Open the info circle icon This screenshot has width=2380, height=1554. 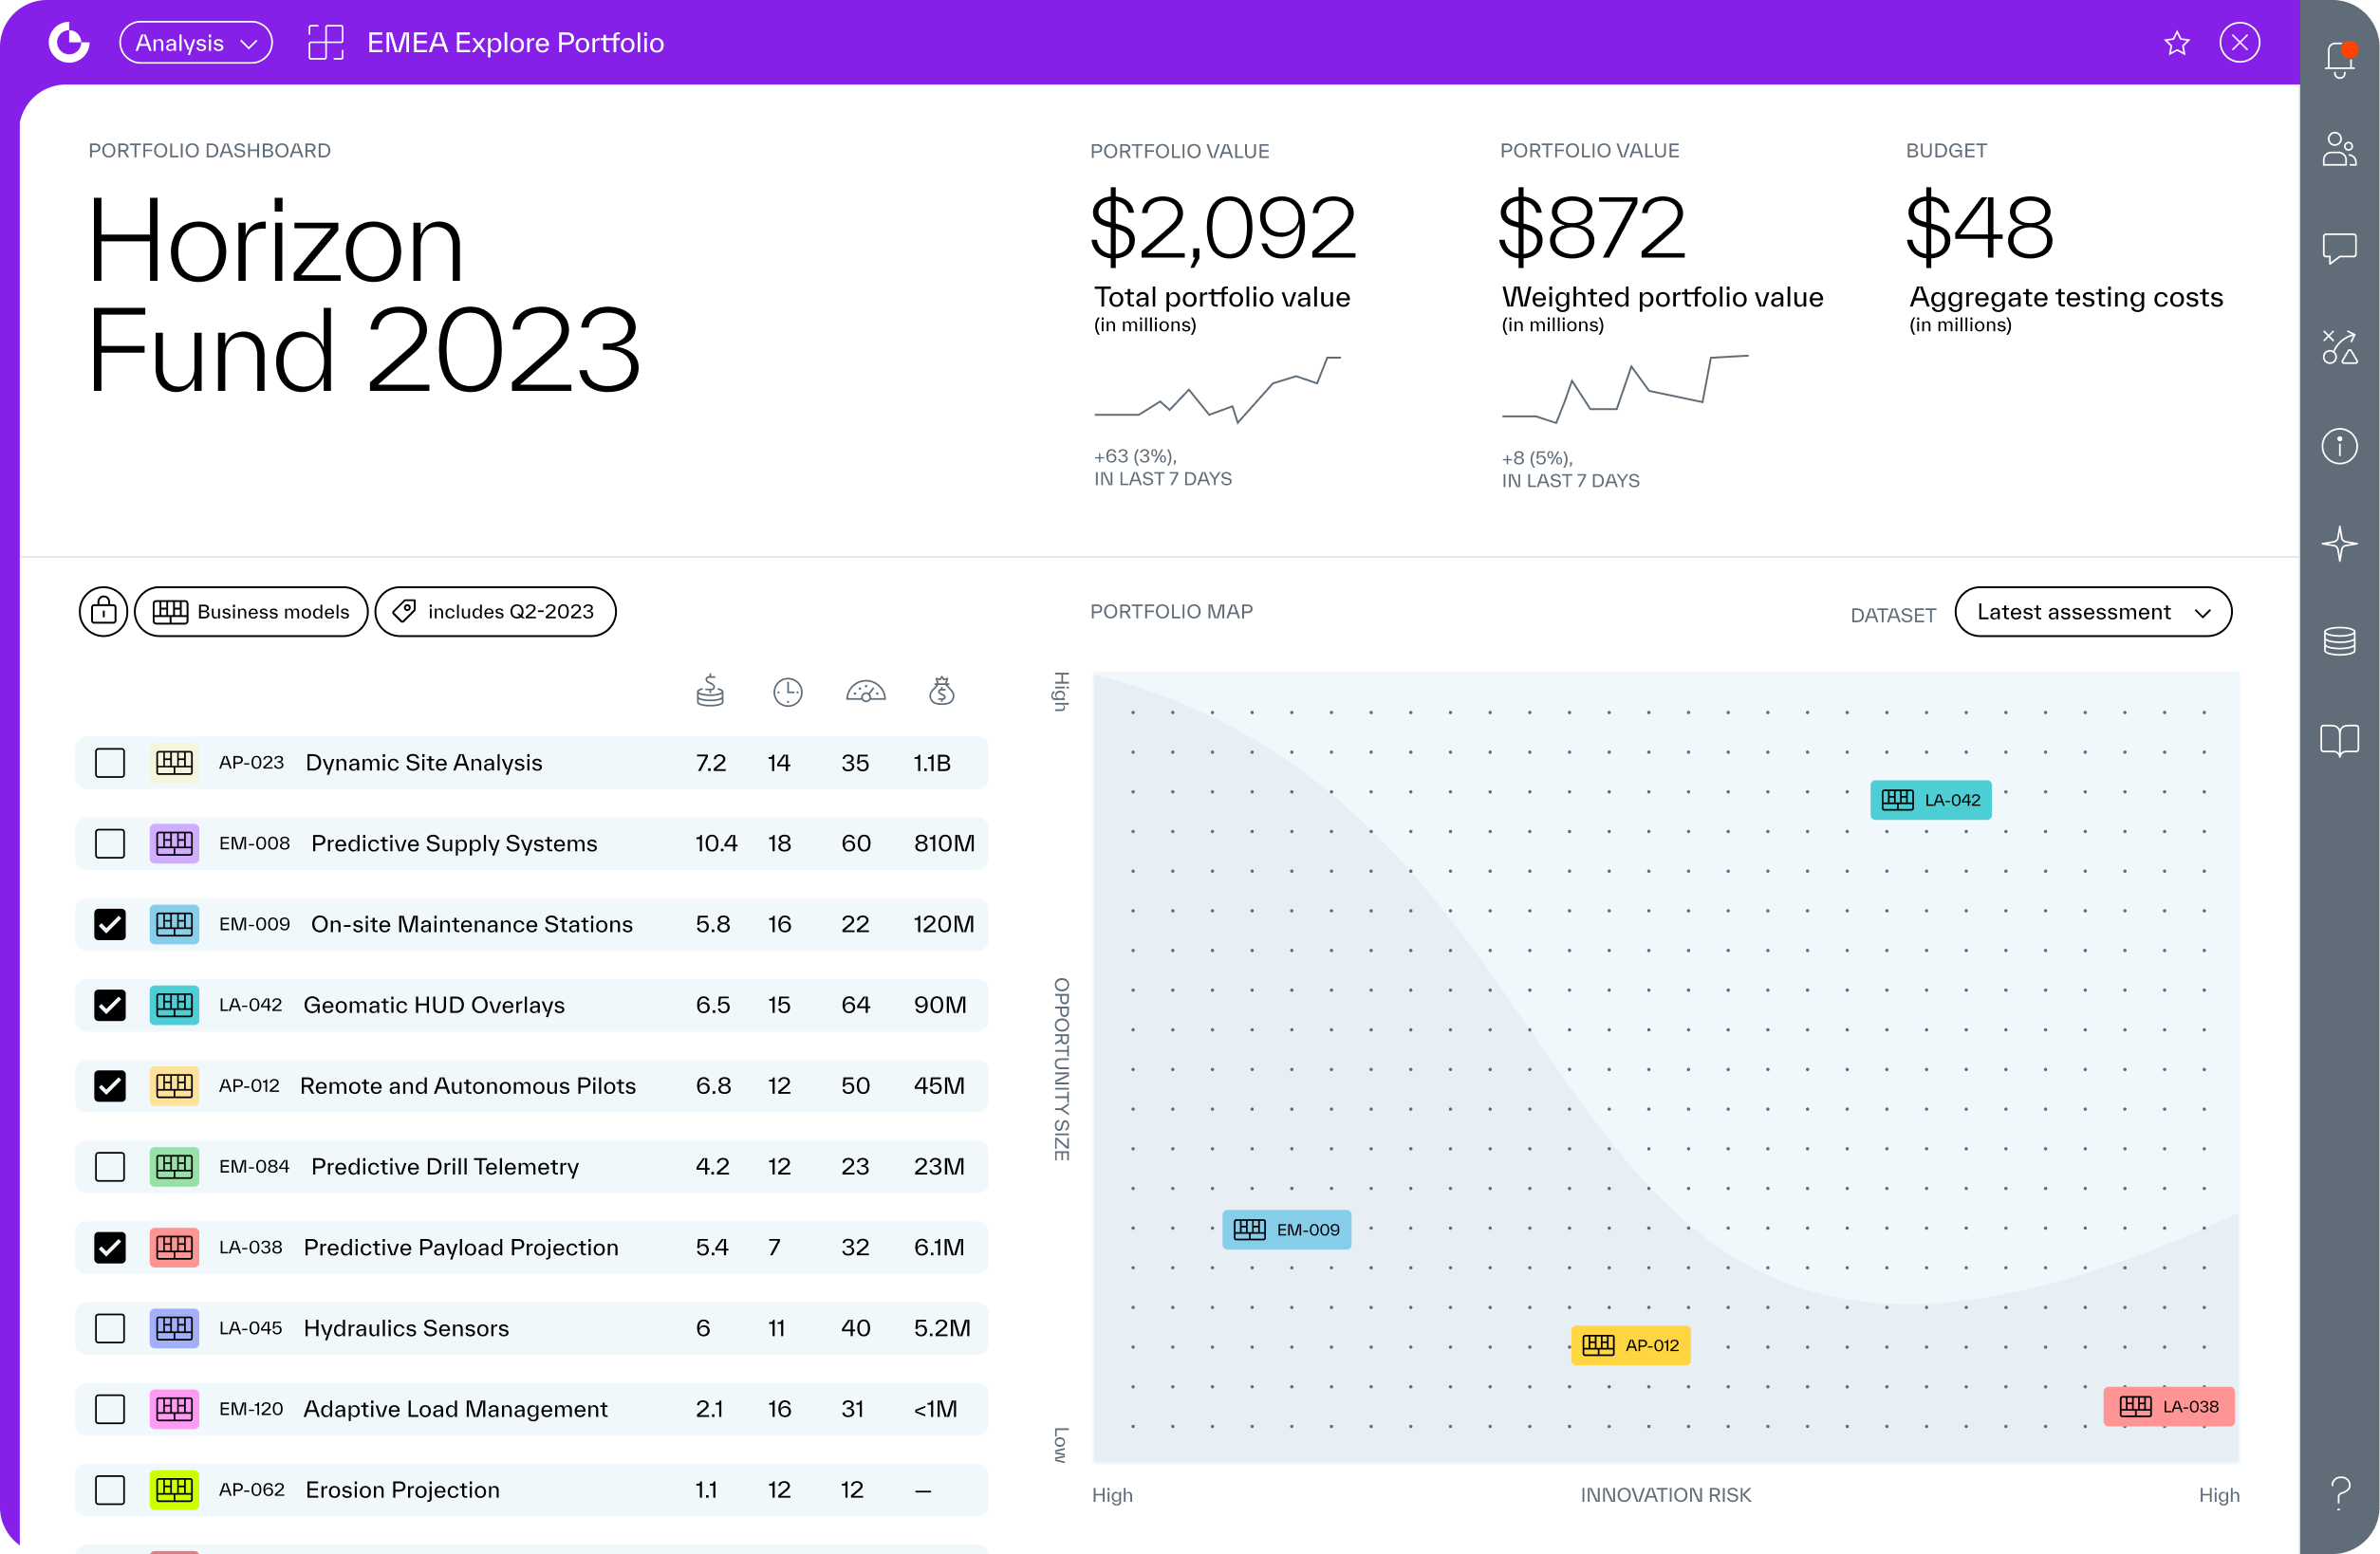[x=2338, y=446]
